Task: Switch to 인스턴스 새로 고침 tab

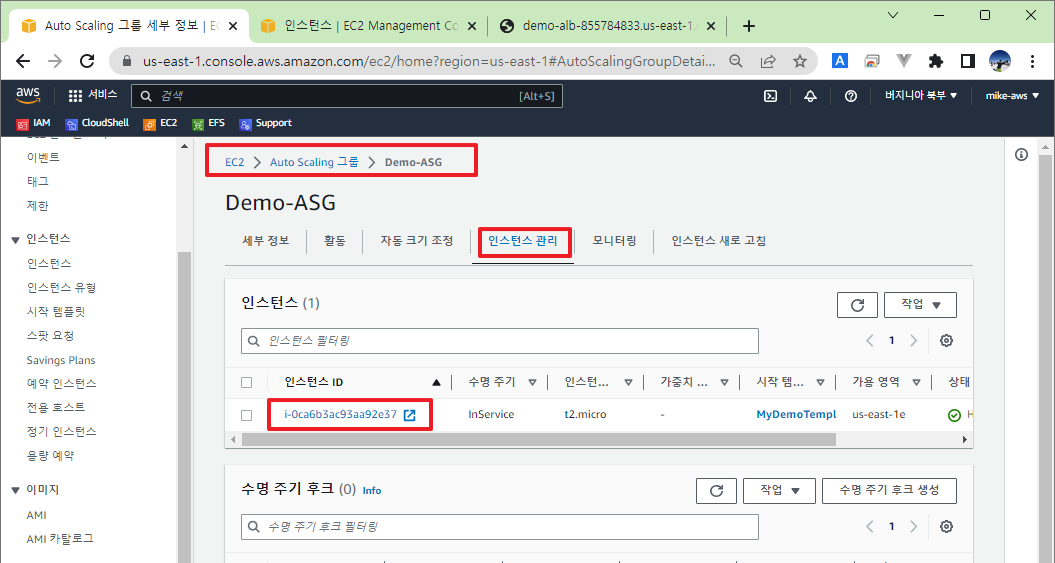Action: [x=719, y=241]
